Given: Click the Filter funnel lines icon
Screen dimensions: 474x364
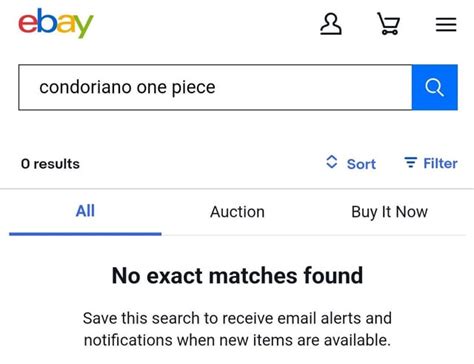Looking at the screenshot, I should 410,163.
